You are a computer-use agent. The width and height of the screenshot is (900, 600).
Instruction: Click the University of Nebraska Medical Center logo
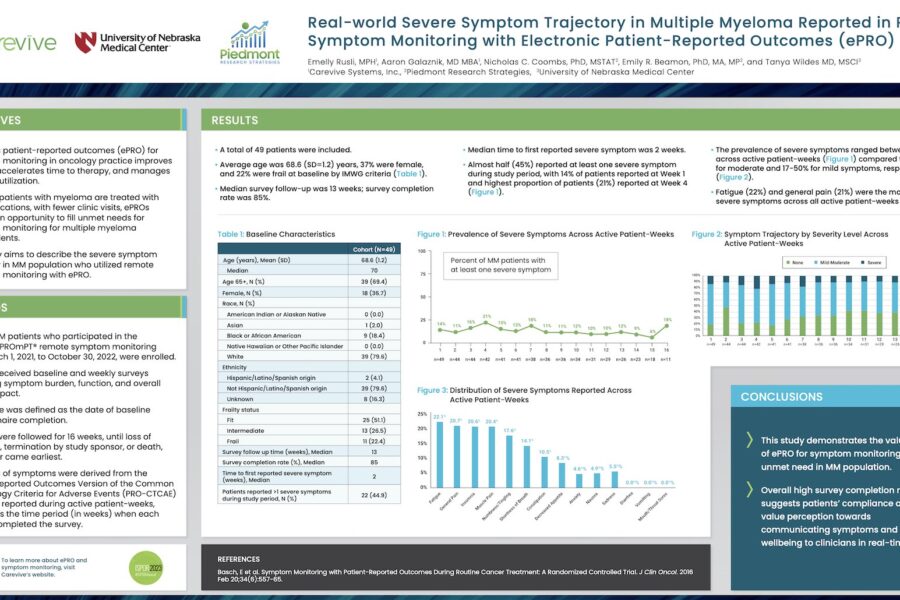pos(137,43)
